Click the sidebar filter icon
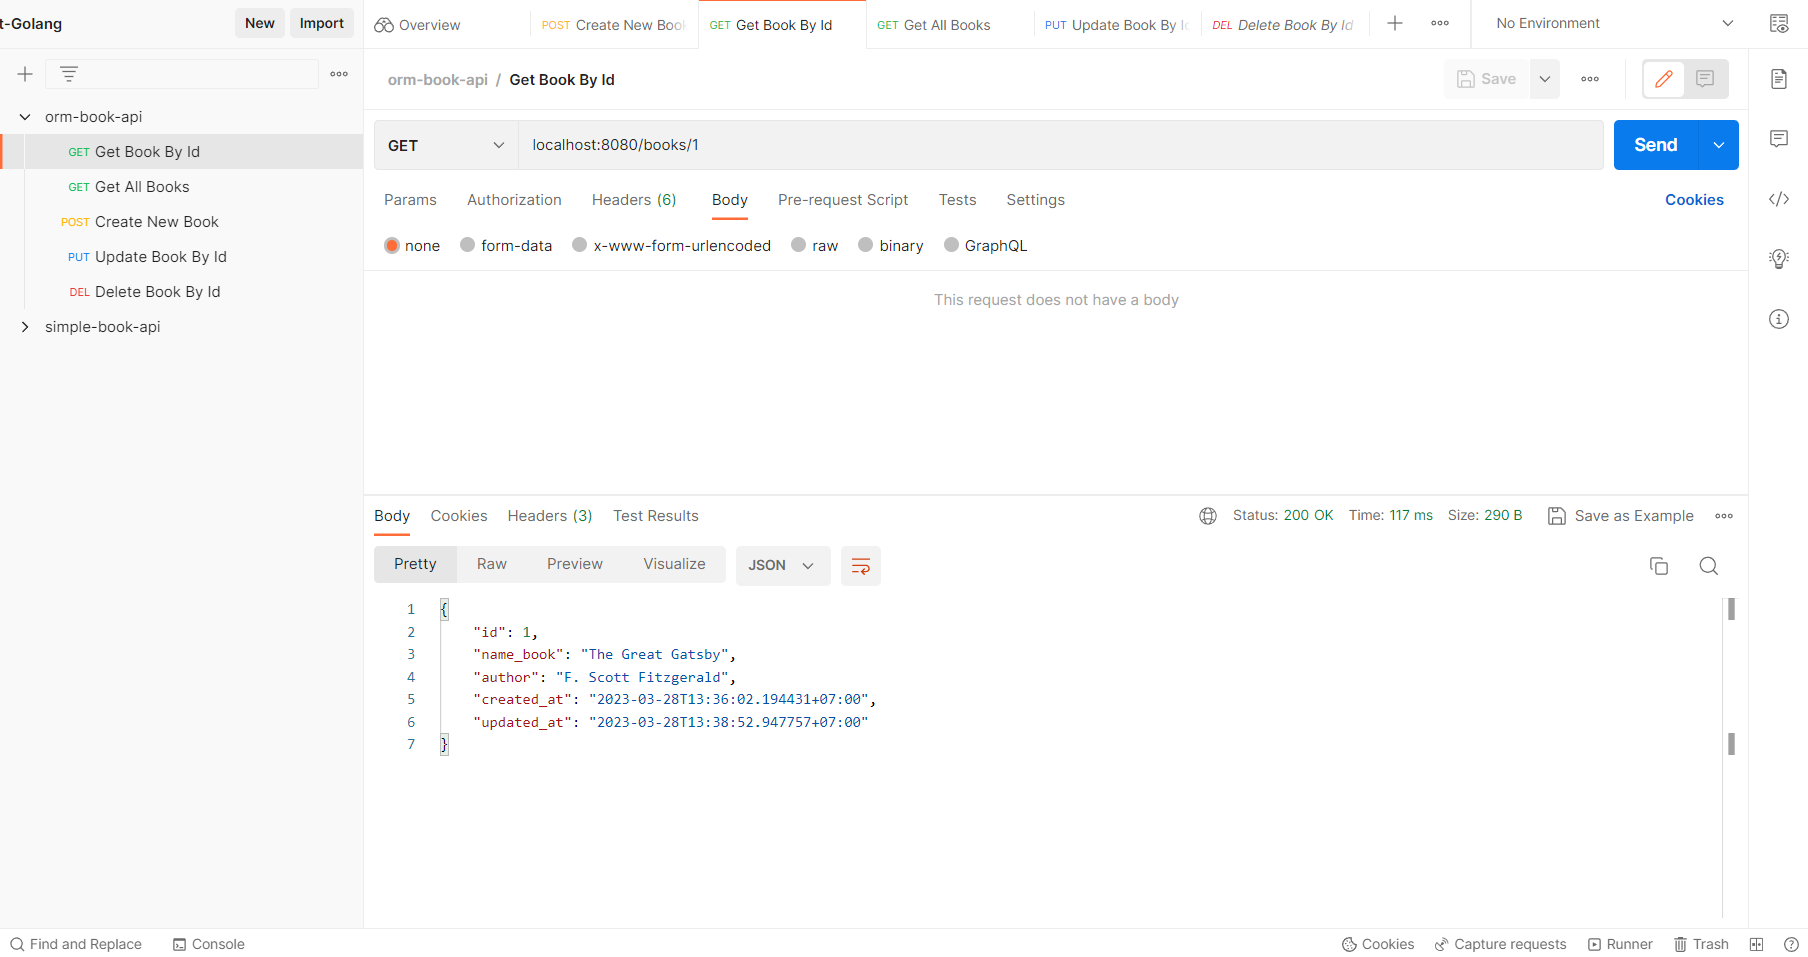 point(68,74)
